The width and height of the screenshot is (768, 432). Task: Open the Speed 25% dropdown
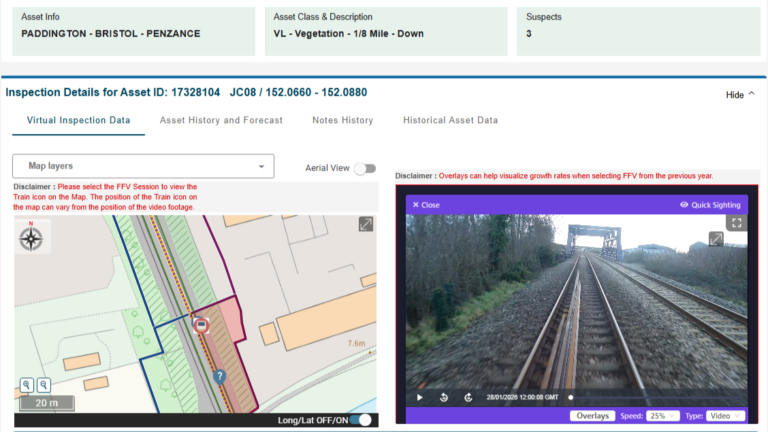(x=662, y=416)
